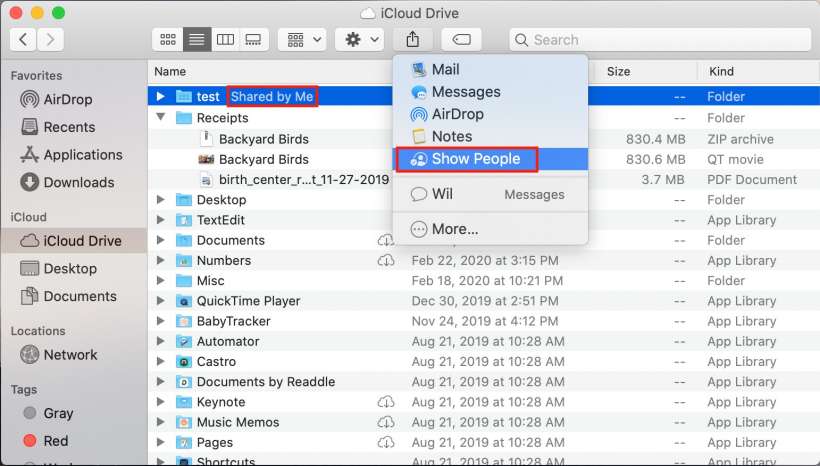This screenshot has width=820, height=466.
Task: Open More... in the share menu
Action: click(x=490, y=229)
